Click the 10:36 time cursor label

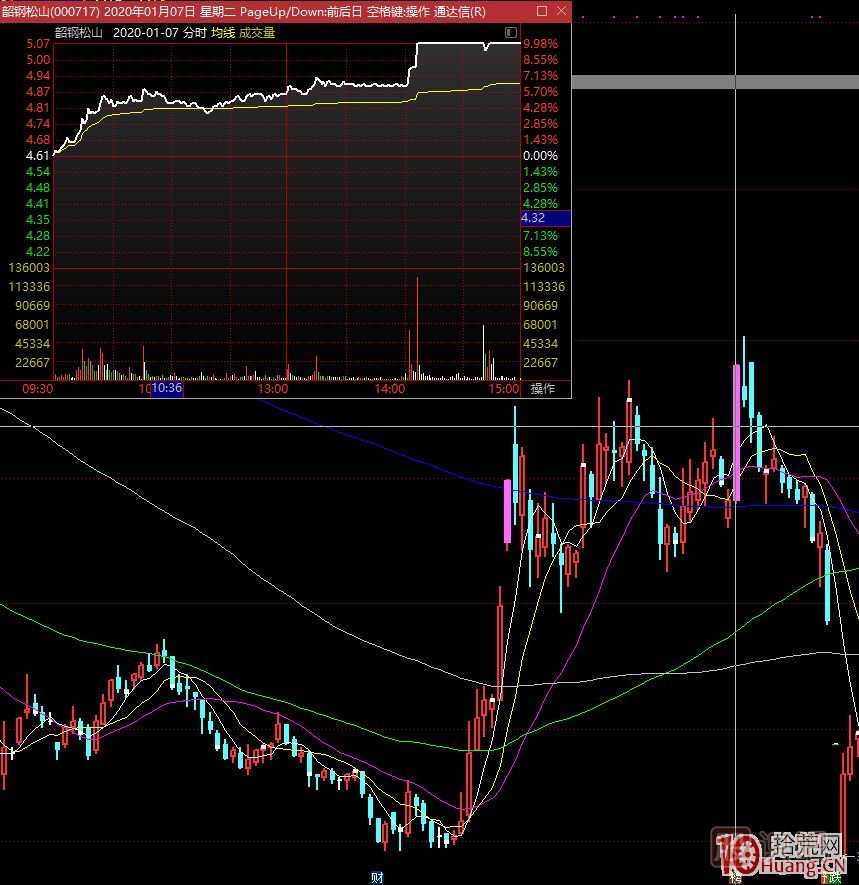167,389
